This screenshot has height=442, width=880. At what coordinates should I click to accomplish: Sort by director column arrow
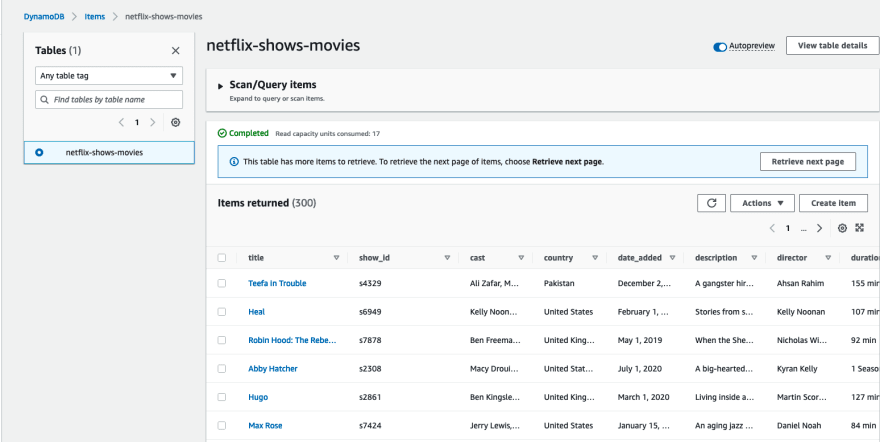tap(828, 258)
